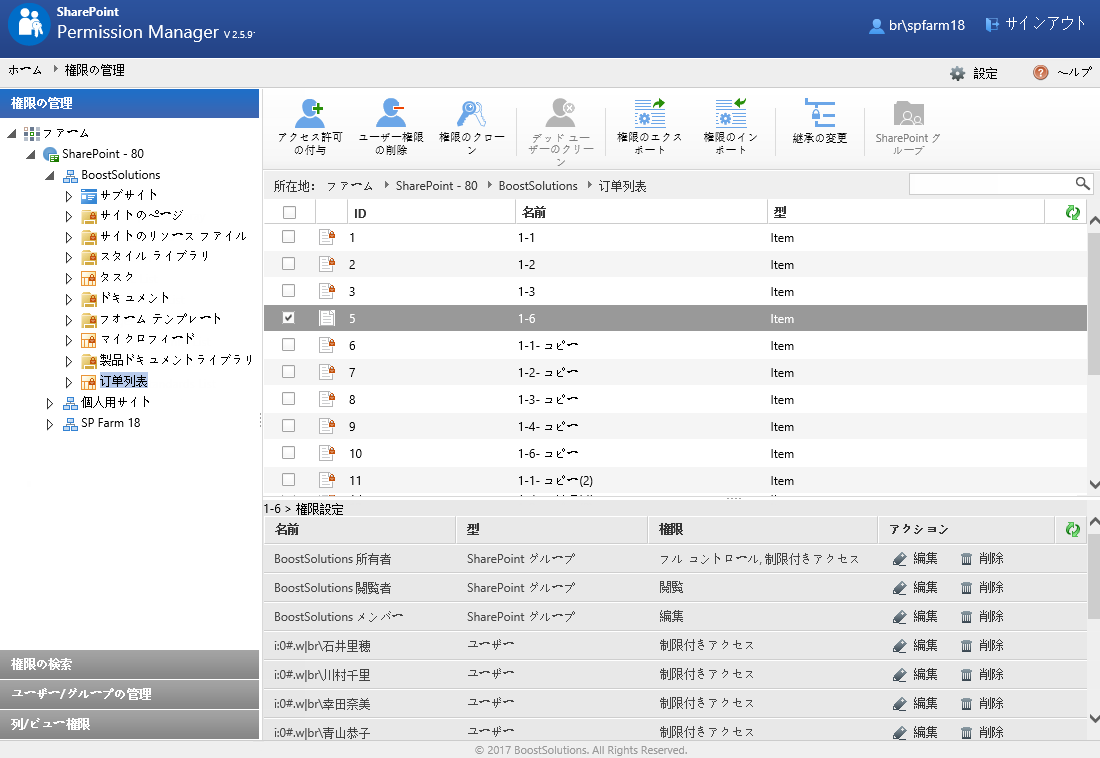Click SharePoint - 80 tree icon

[51, 154]
